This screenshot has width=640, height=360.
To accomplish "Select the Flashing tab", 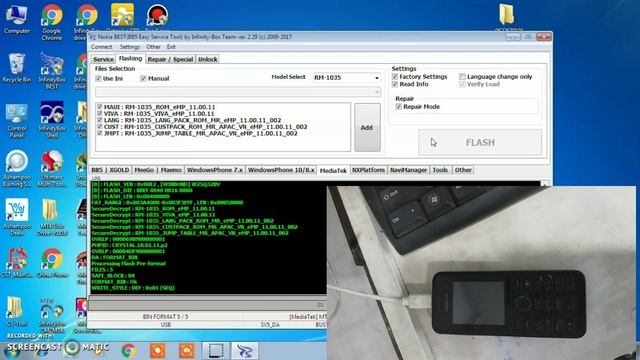I will [130, 58].
